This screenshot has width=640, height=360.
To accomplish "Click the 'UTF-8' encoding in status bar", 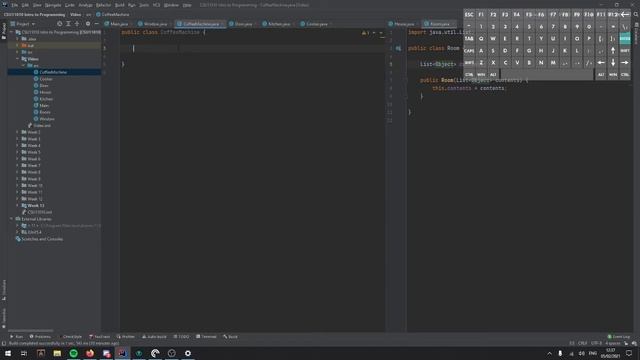I will (596, 344).
